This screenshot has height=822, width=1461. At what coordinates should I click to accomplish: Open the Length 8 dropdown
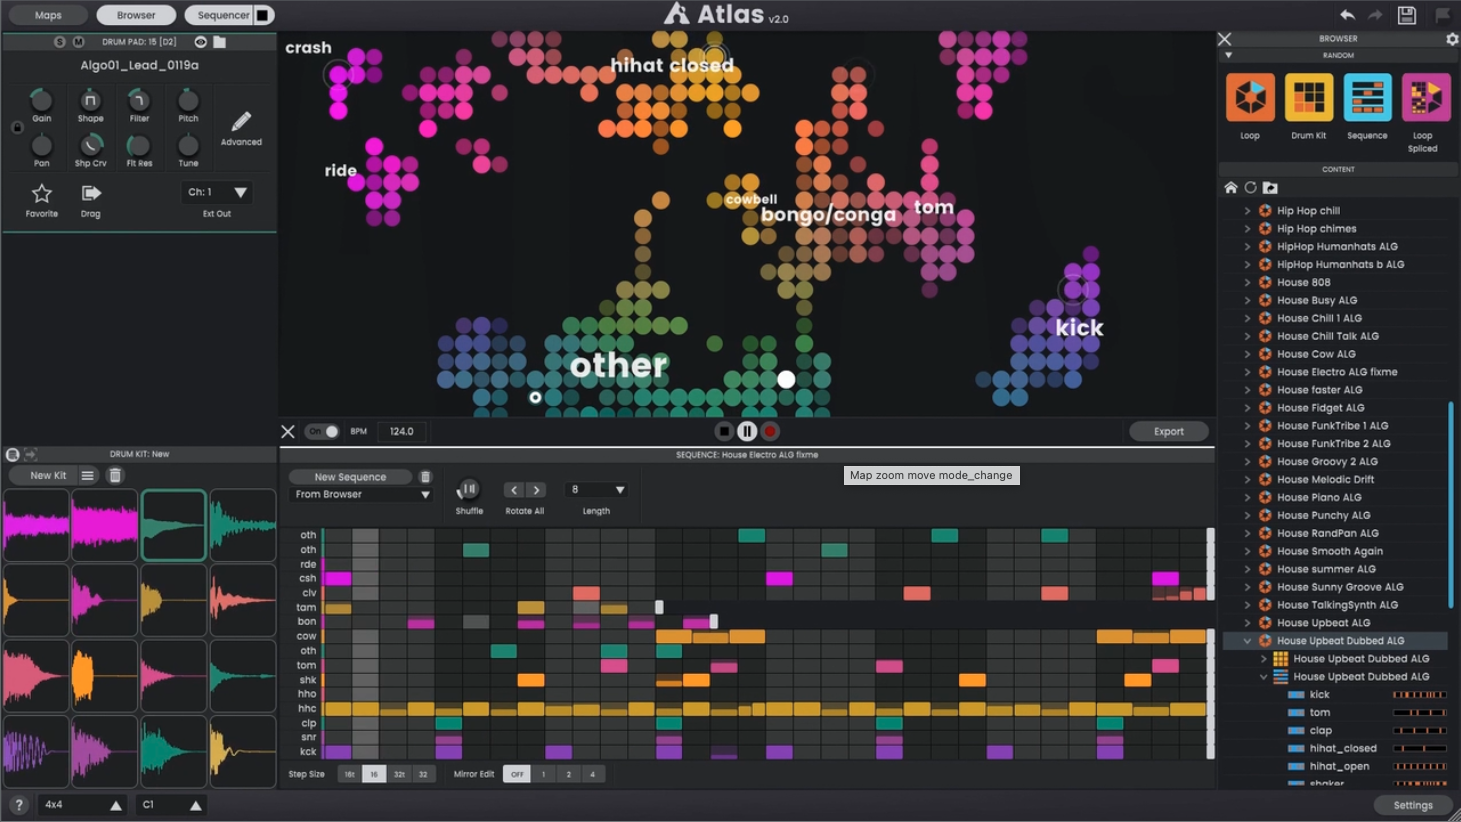pyautogui.click(x=596, y=490)
